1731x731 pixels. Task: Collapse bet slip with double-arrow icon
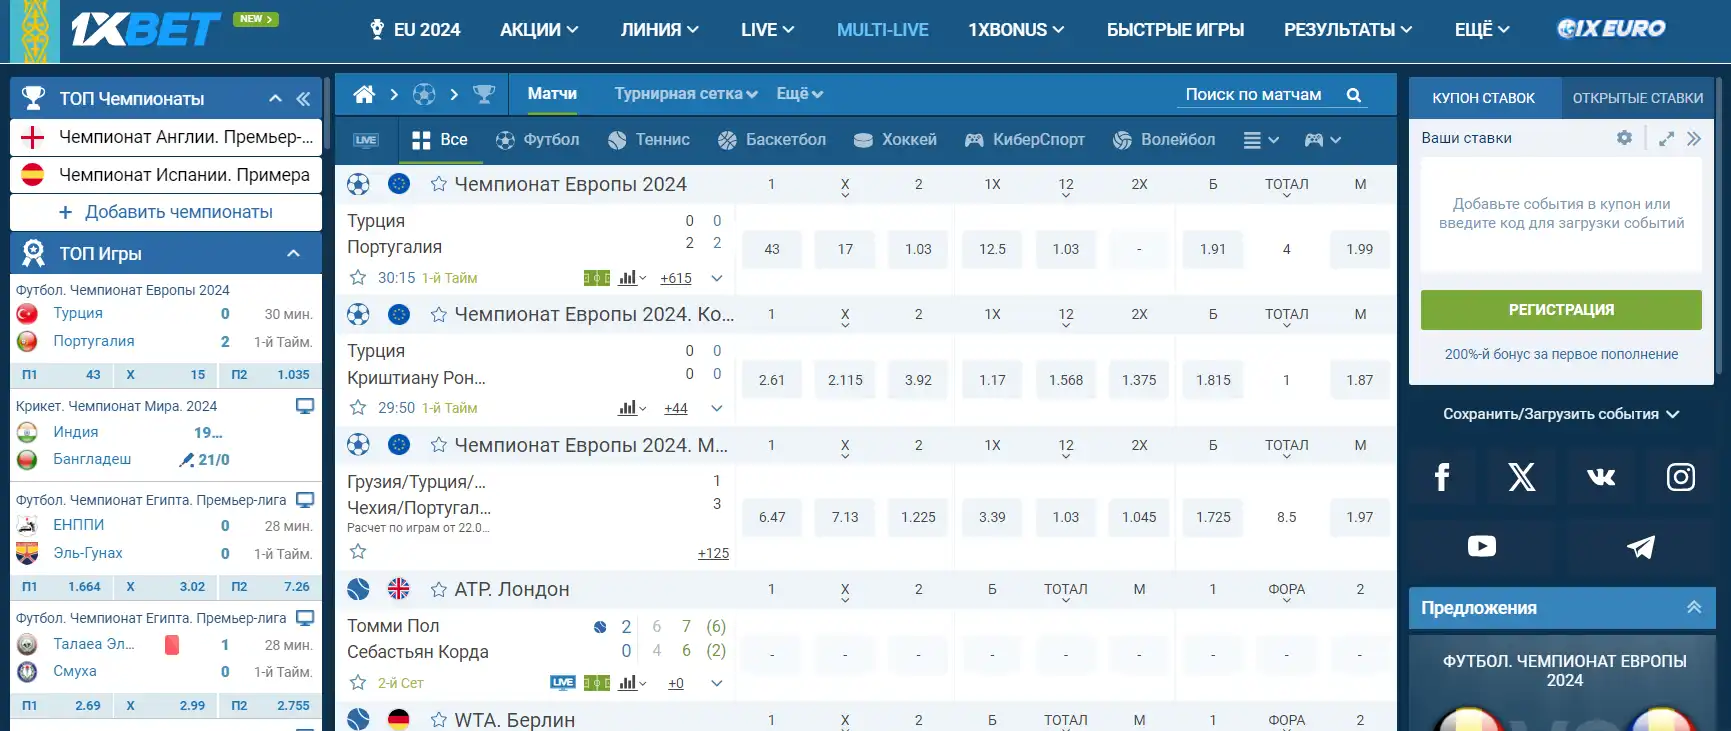[x=1694, y=139]
